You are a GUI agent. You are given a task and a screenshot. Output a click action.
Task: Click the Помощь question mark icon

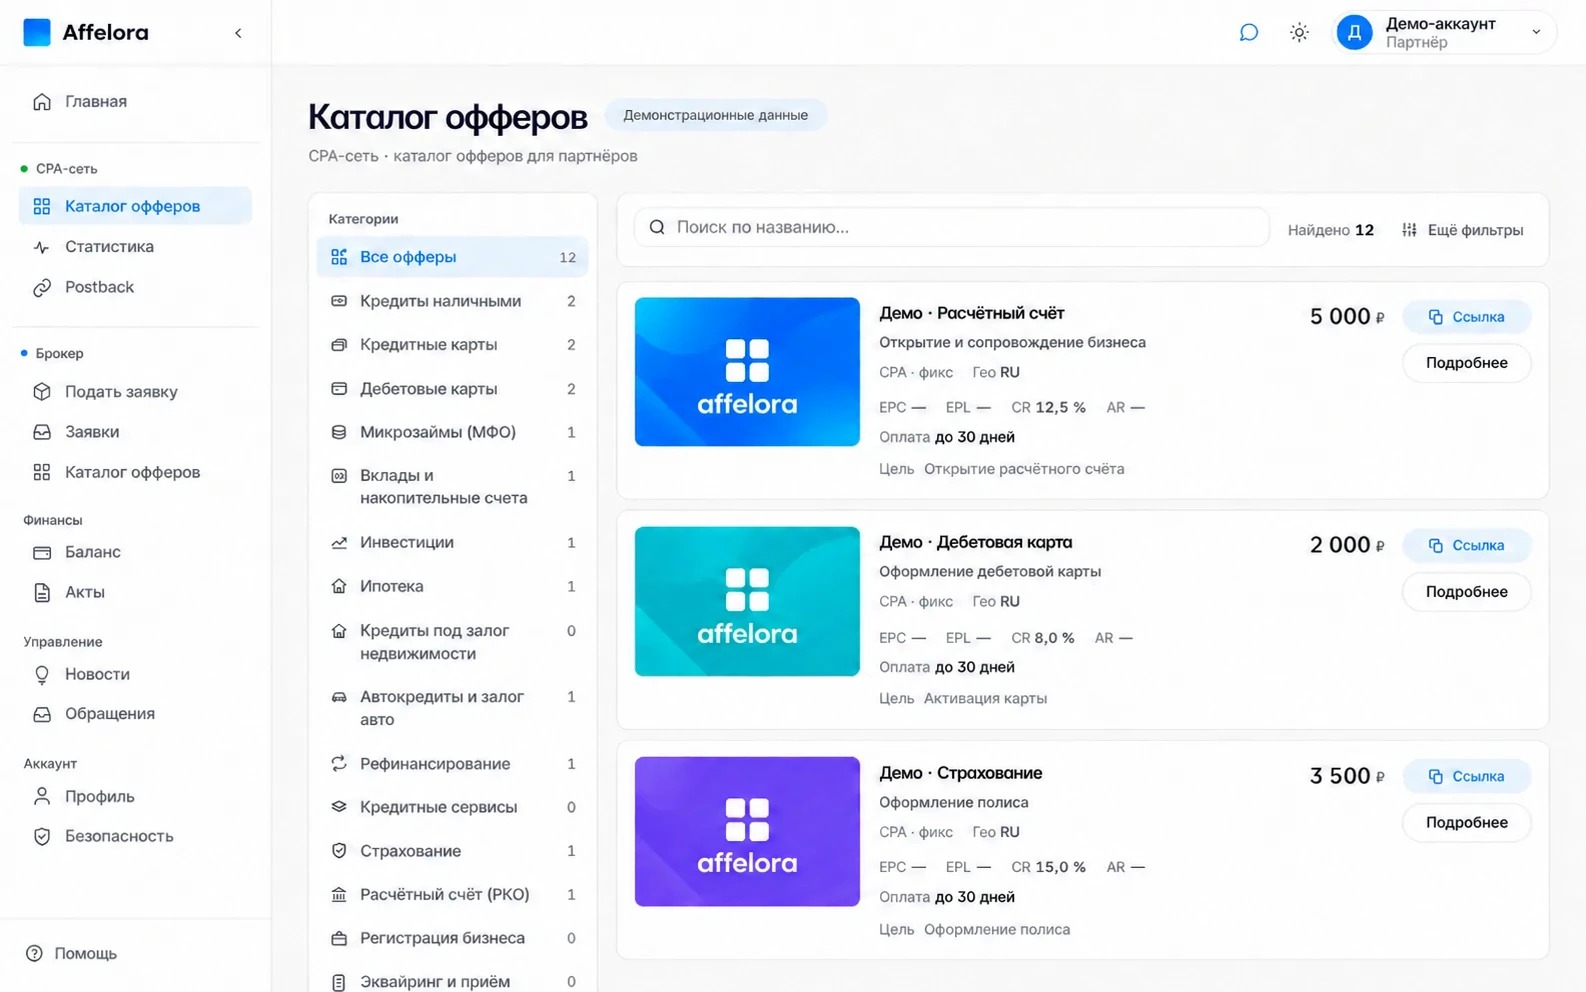click(34, 953)
